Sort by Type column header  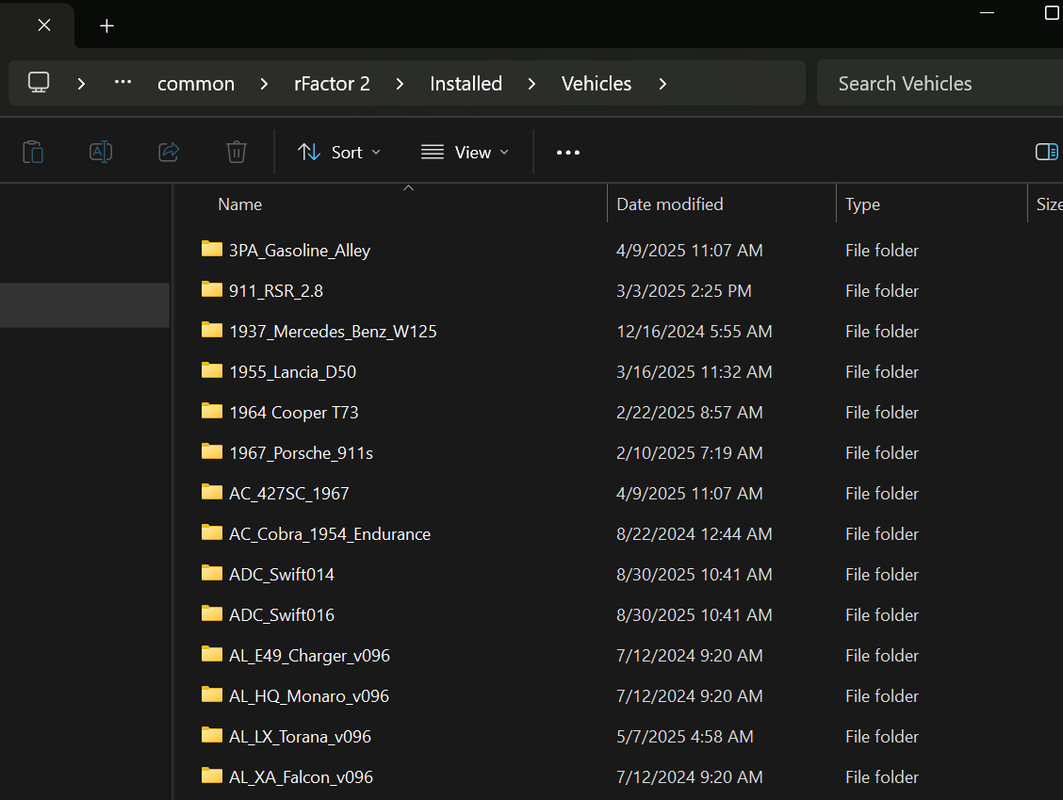[862, 204]
